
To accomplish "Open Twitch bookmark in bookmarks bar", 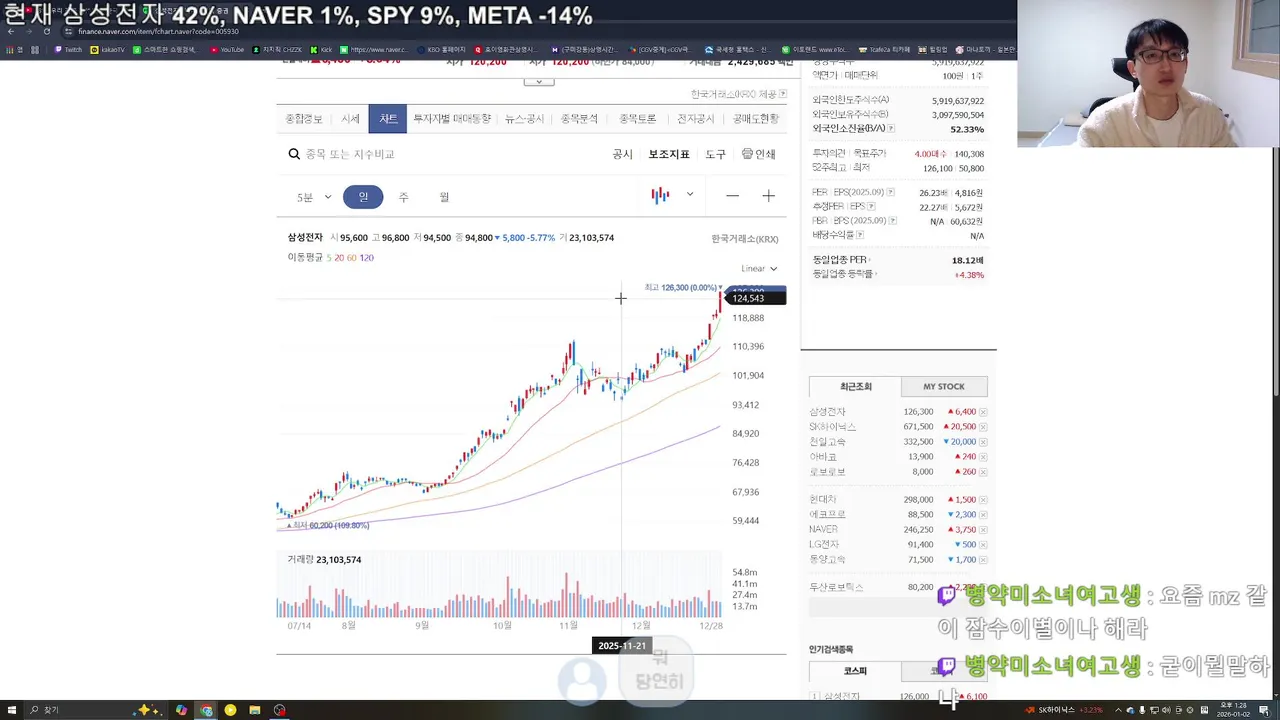I will click(68, 49).
